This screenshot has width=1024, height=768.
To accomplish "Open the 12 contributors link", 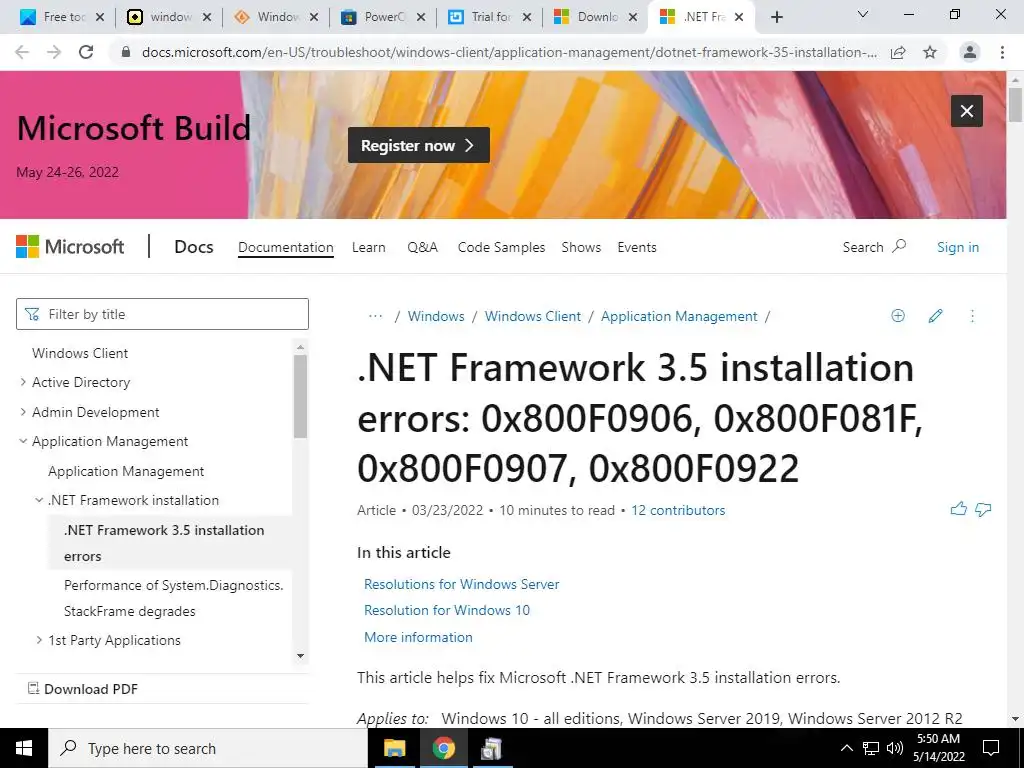I will 678,511.
